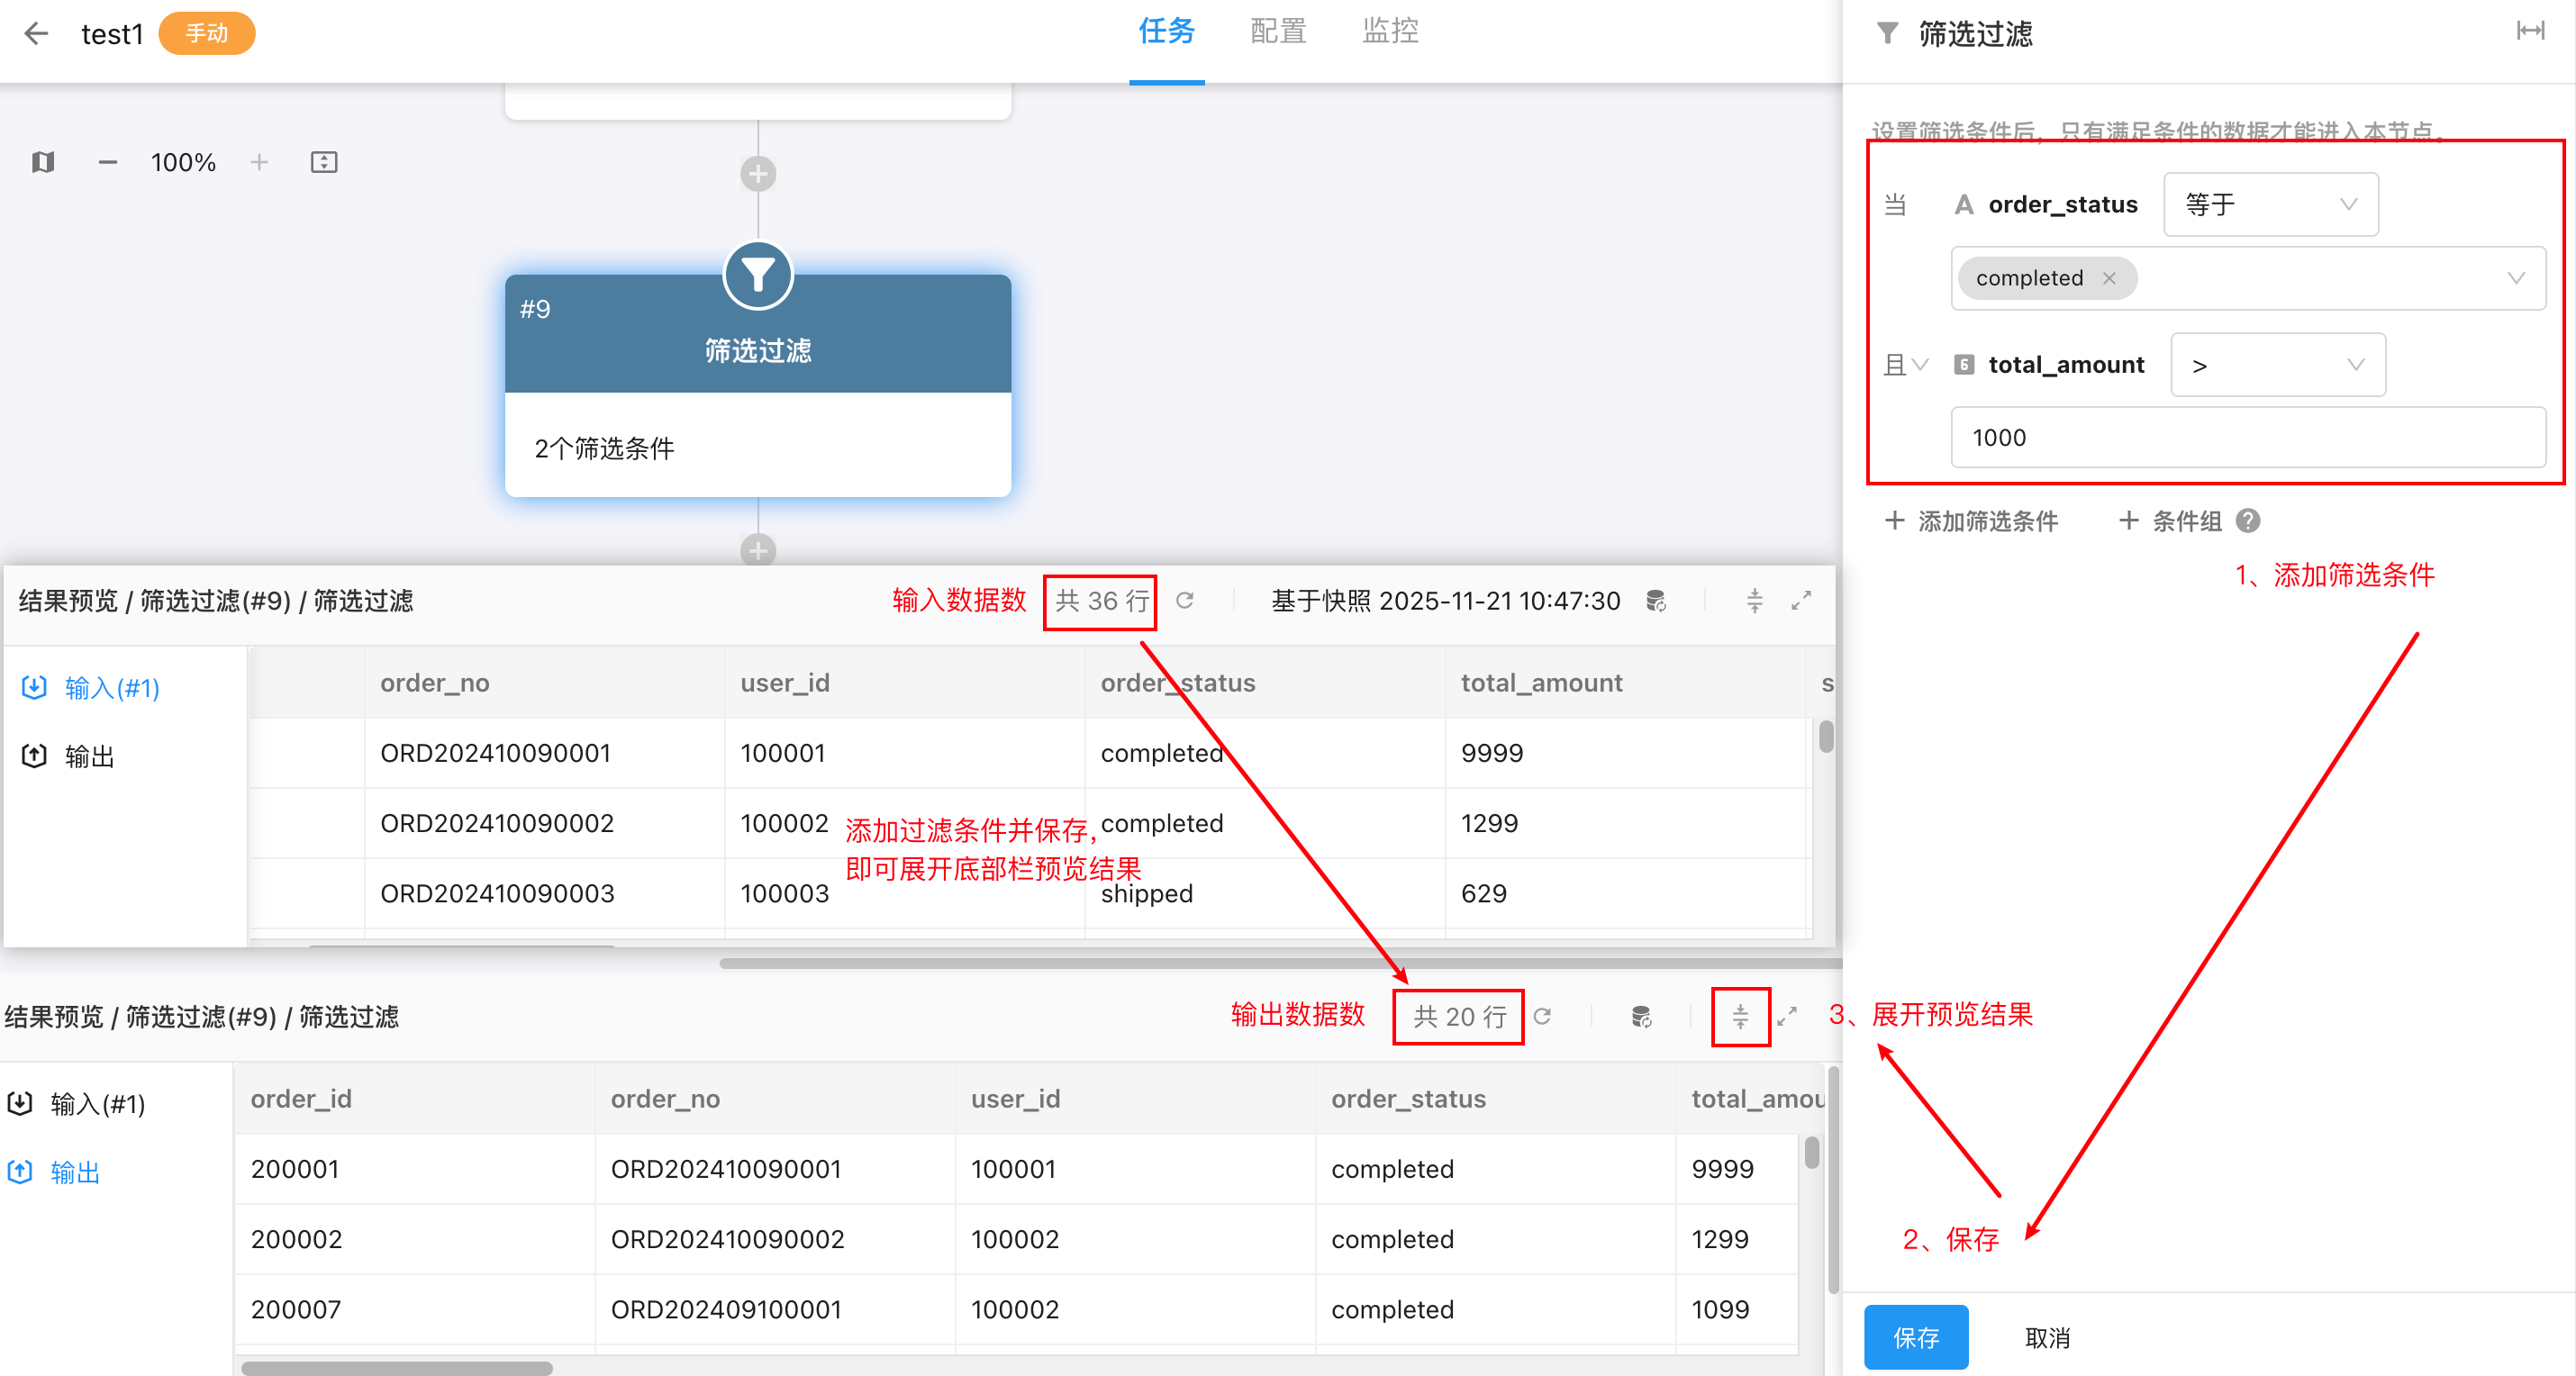Click the fit-to-screen canvas icon
Viewport: 2576px width, 1376px height.
coord(324,162)
